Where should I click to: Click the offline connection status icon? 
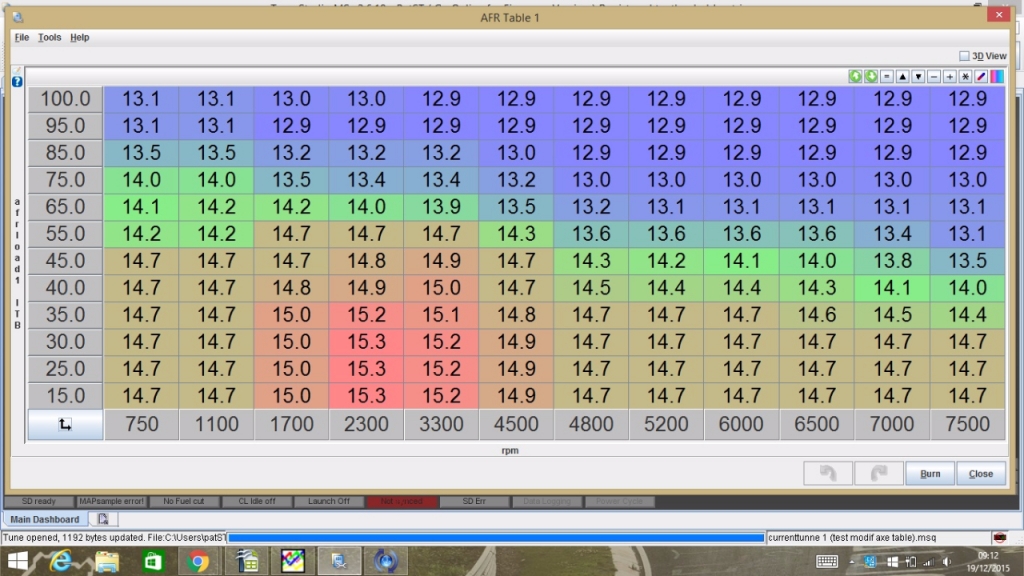(x=999, y=537)
